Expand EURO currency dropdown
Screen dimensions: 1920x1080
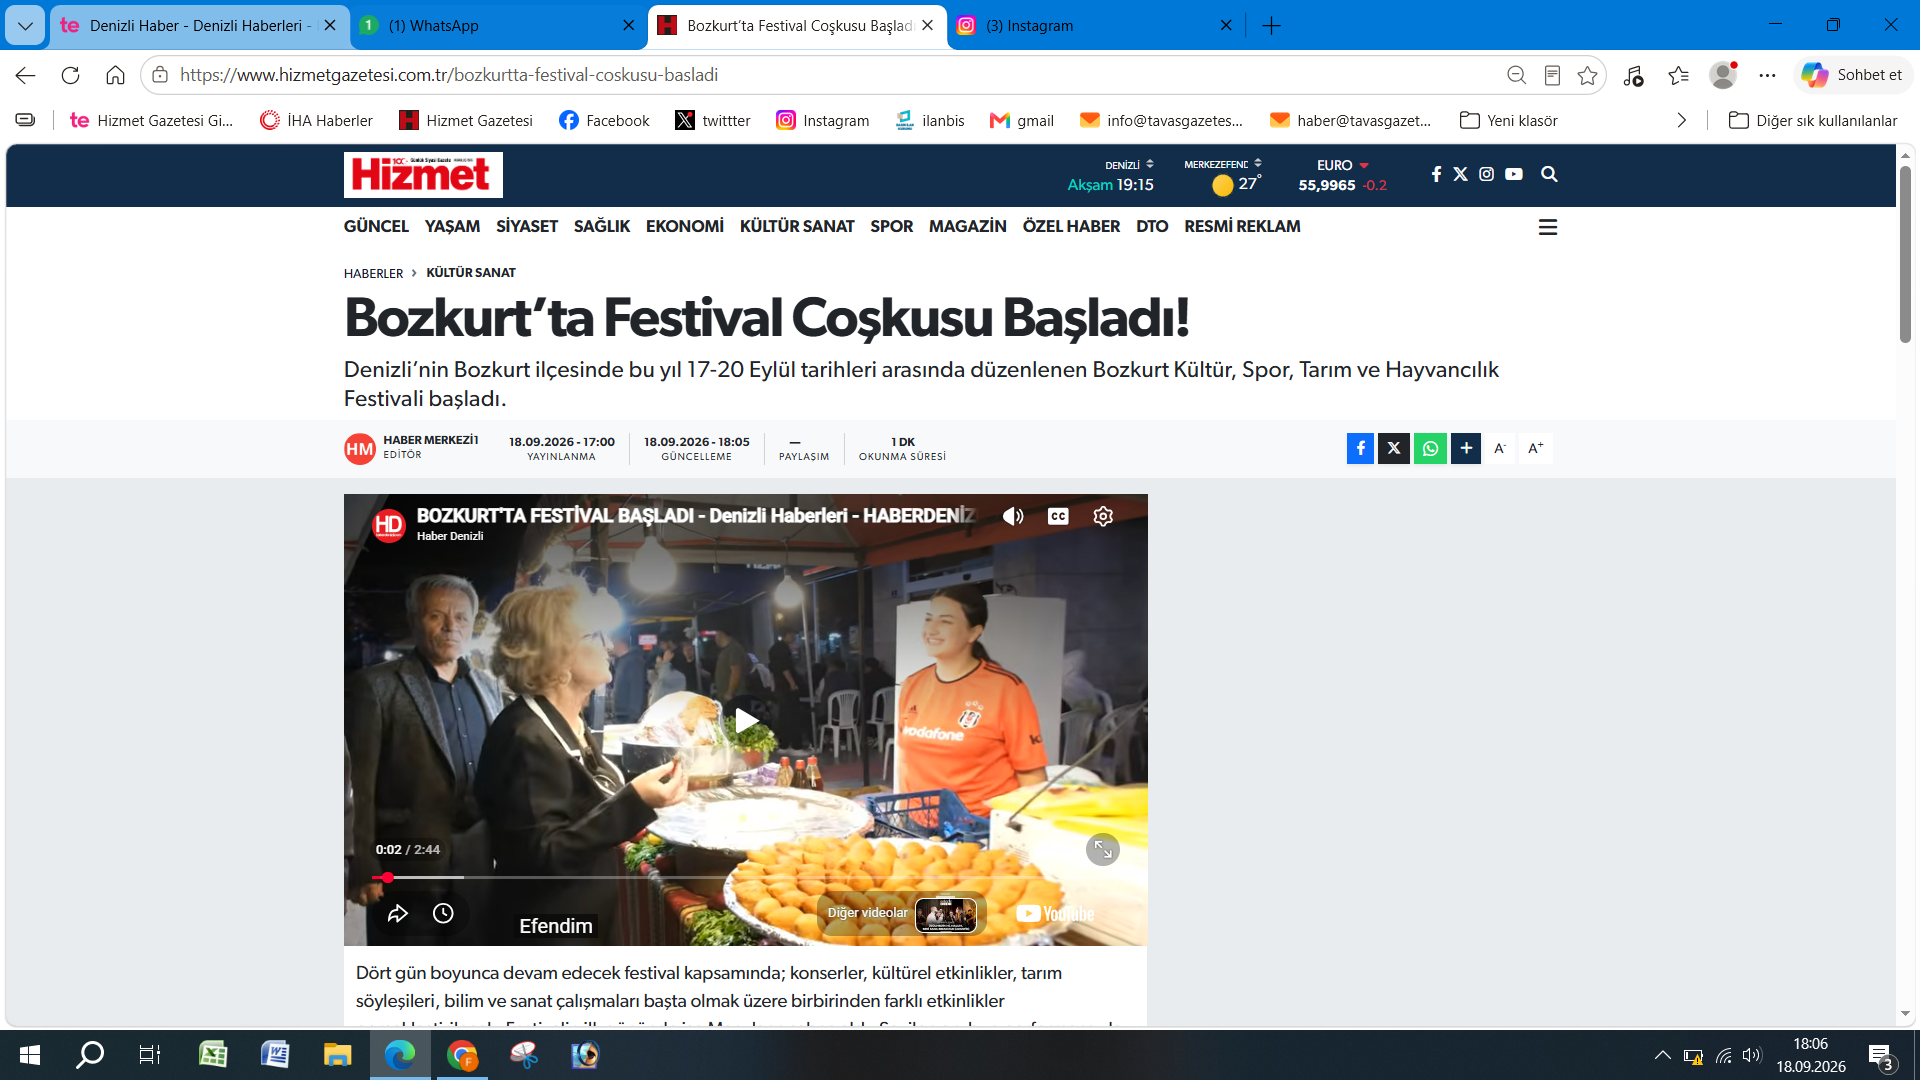pos(1343,165)
